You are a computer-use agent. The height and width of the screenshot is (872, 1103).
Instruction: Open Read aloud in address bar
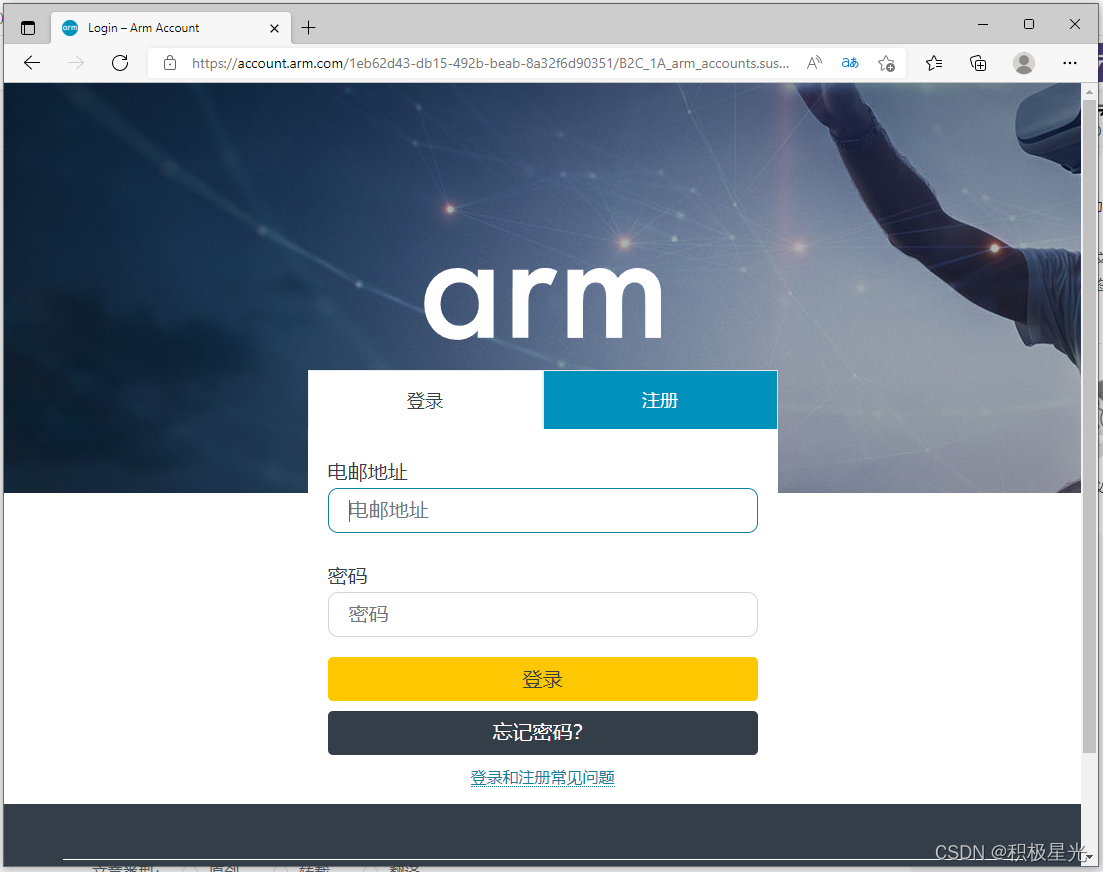click(x=814, y=63)
